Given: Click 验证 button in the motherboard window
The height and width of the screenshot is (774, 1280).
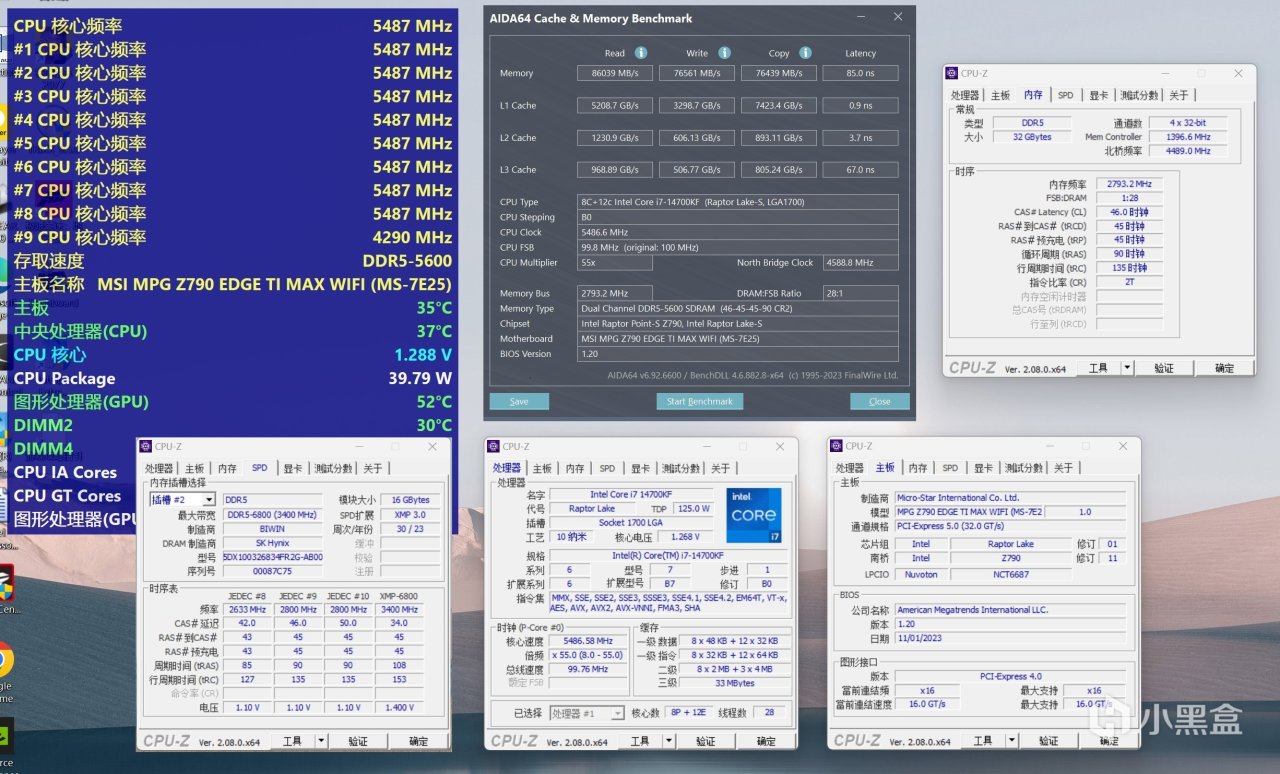Looking at the screenshot, I should [1048, 741].
